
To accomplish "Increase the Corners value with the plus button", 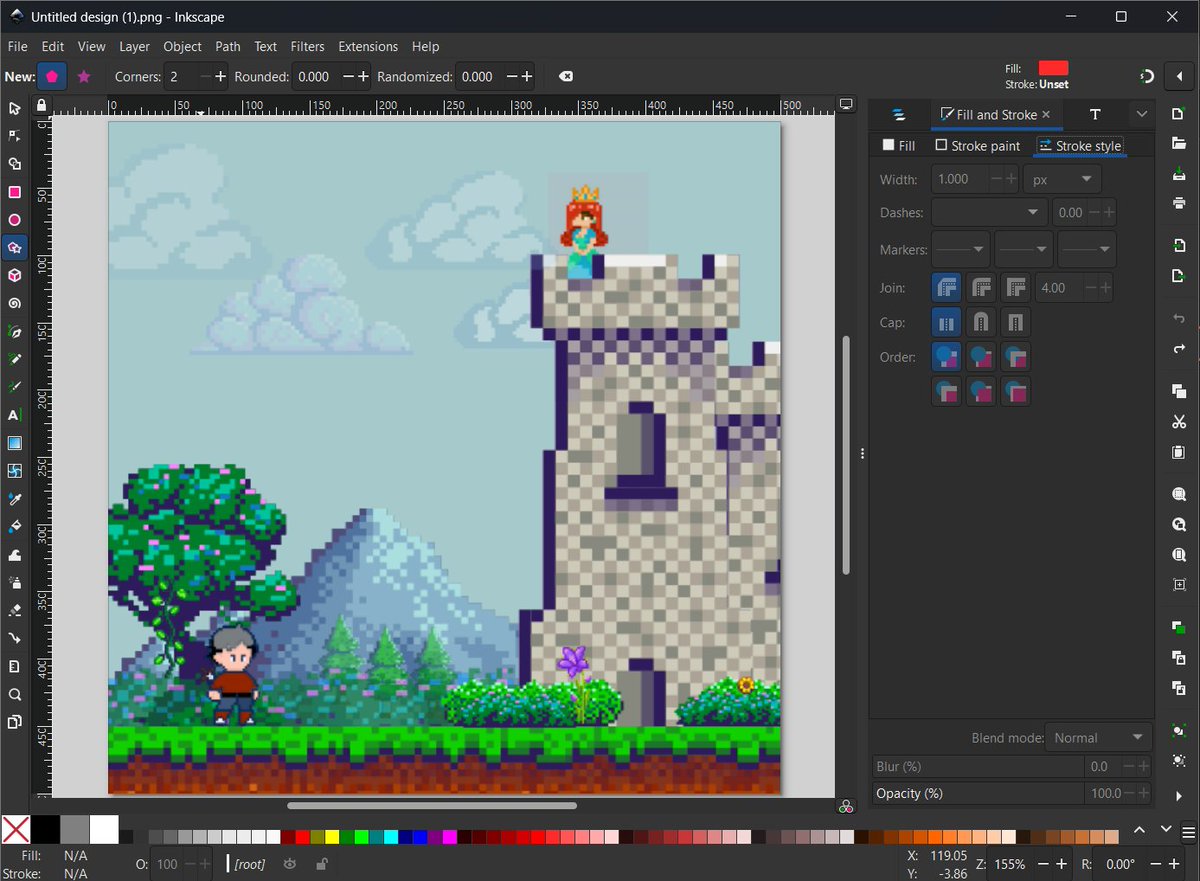I will tap(219, 76).
